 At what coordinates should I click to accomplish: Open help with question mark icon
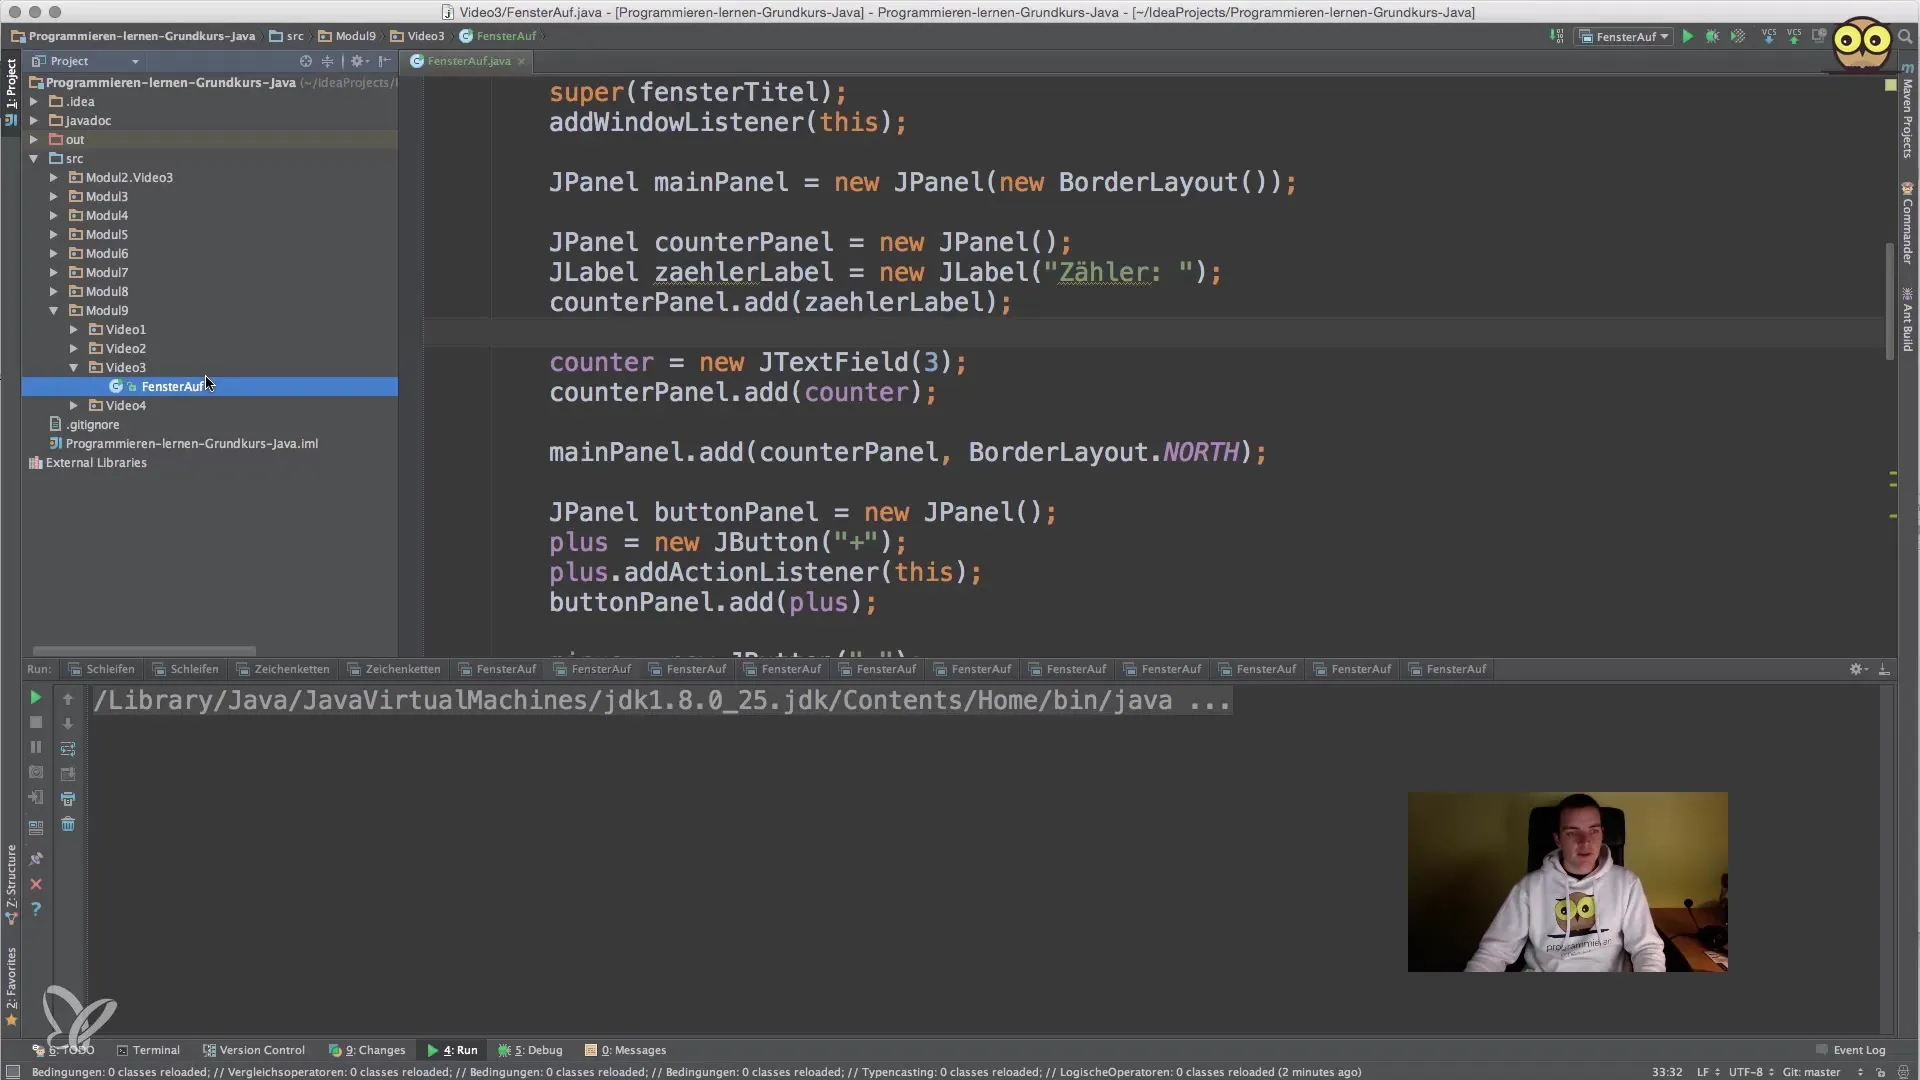(35, 909)
